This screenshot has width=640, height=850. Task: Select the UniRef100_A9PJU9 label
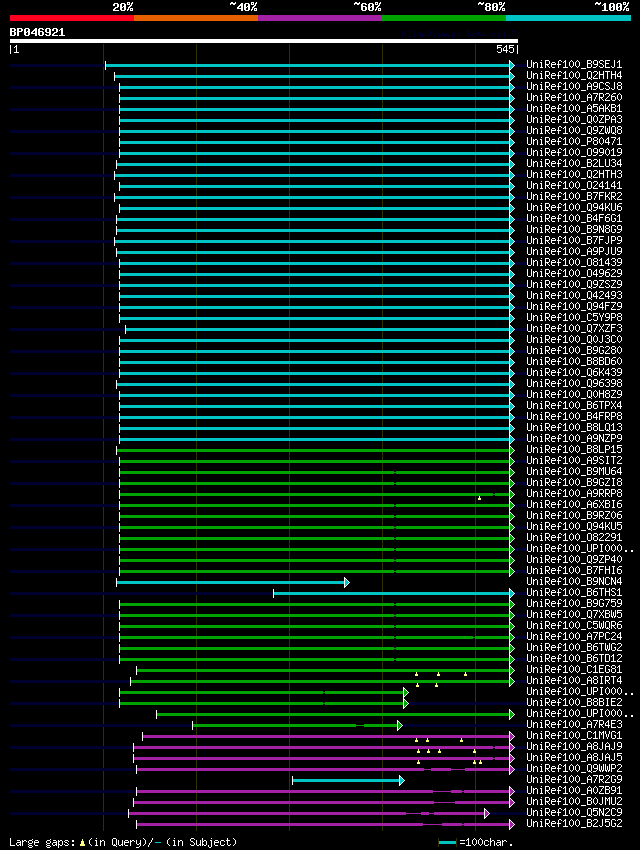pyautogui.click(x=574, y=252)
